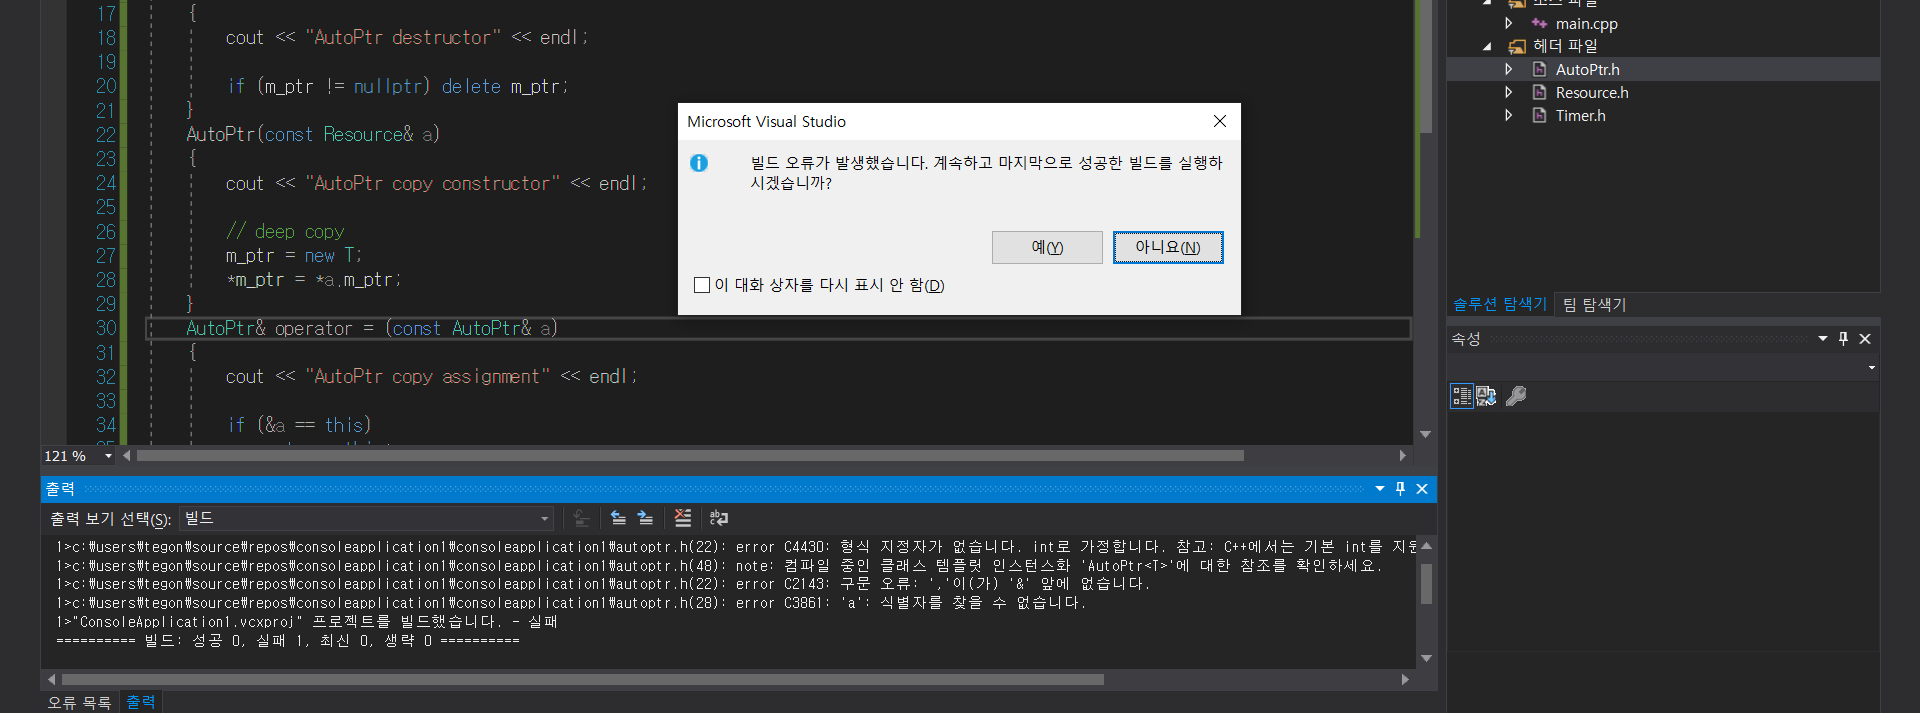1920x713 pixels.
Task: Expand AutoPtr.h tree node
Action: click(x=1508, y=69)
